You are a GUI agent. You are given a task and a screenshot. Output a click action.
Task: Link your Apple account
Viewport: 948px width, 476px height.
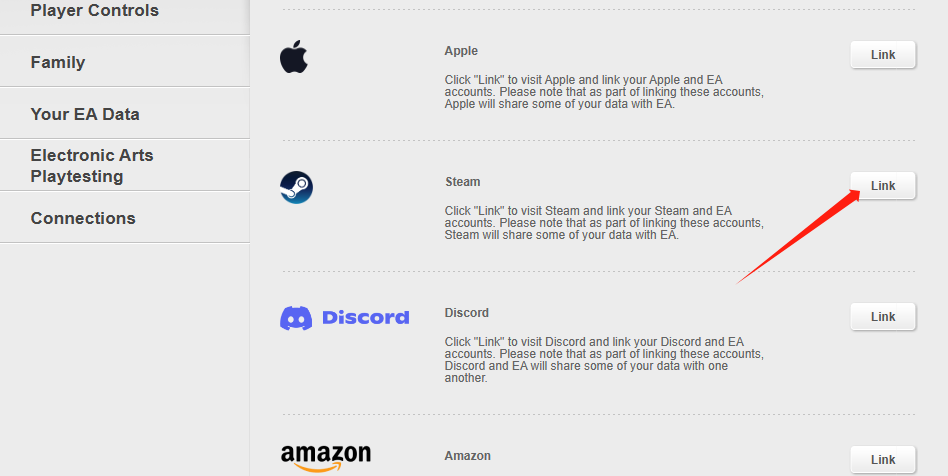(883, 54)
